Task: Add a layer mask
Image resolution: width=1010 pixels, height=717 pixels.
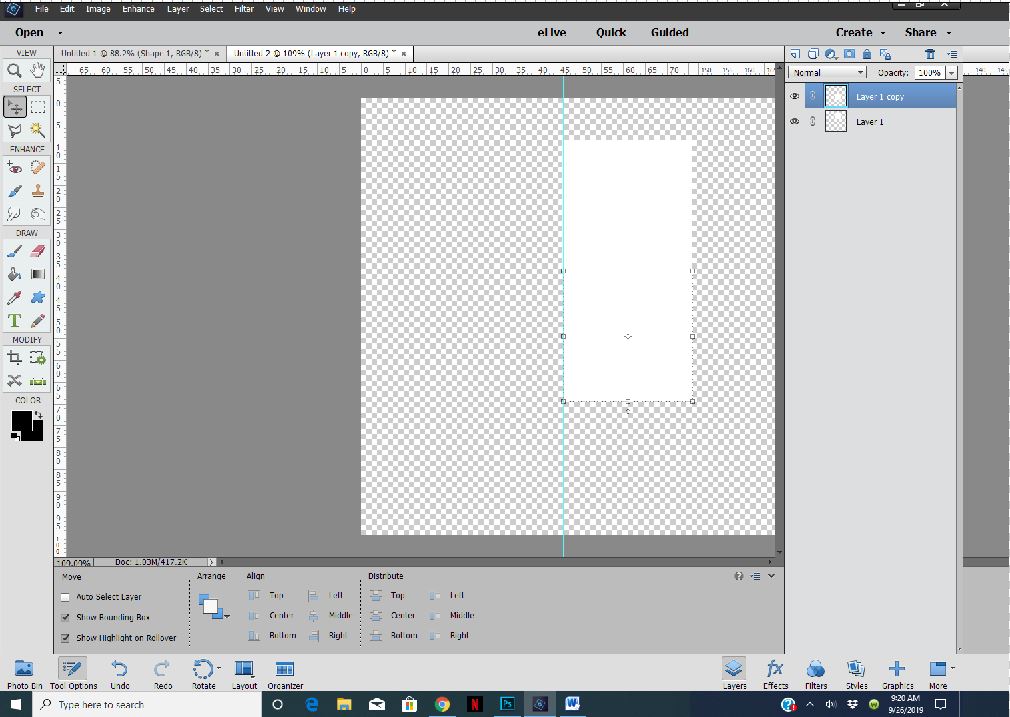Action: (x=850, y=54)
